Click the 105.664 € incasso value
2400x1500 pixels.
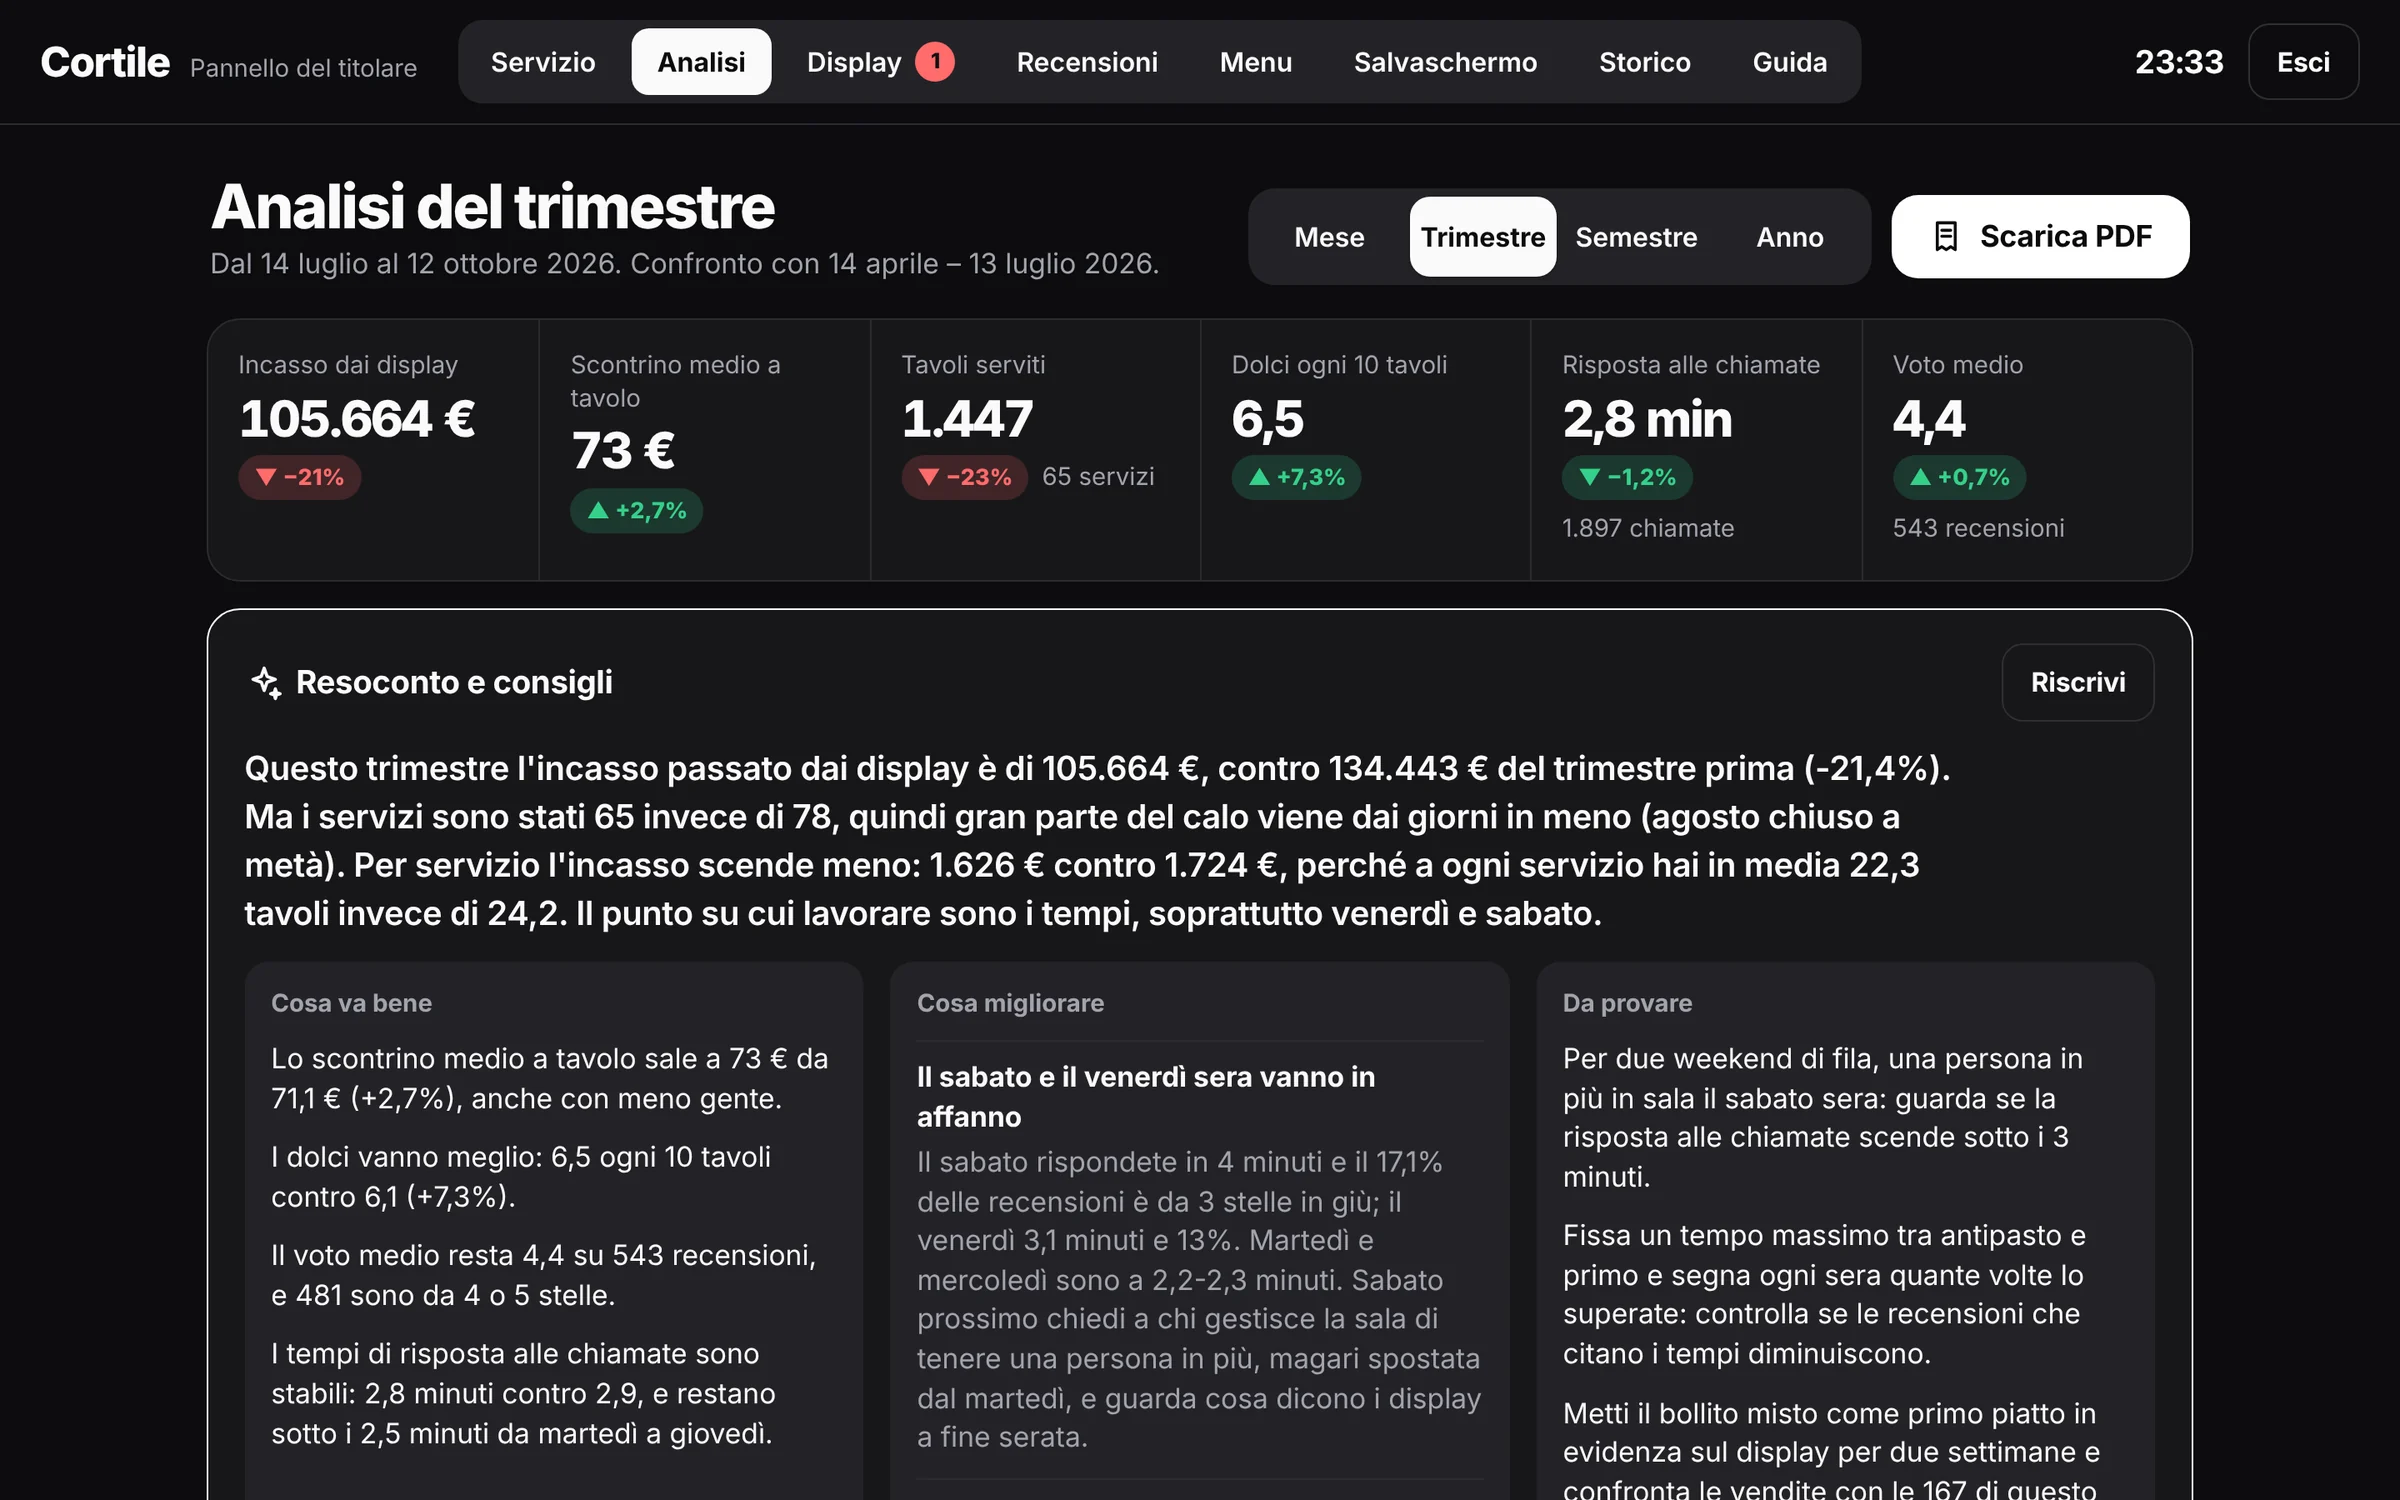coord(357,418)
